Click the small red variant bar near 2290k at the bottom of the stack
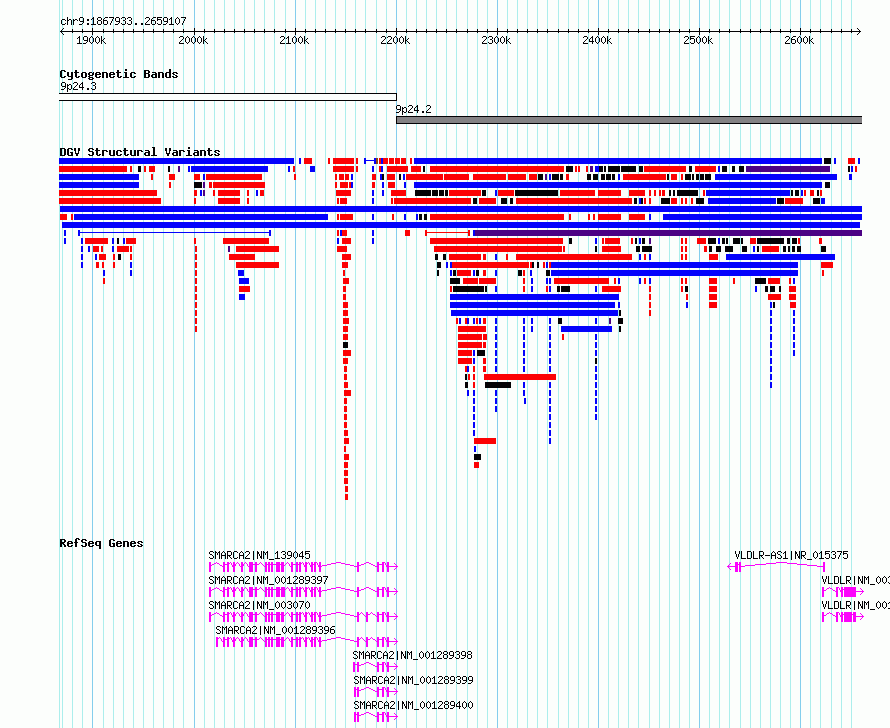The width and height of the screenshot is (890, 728). [x=477, y=465]
